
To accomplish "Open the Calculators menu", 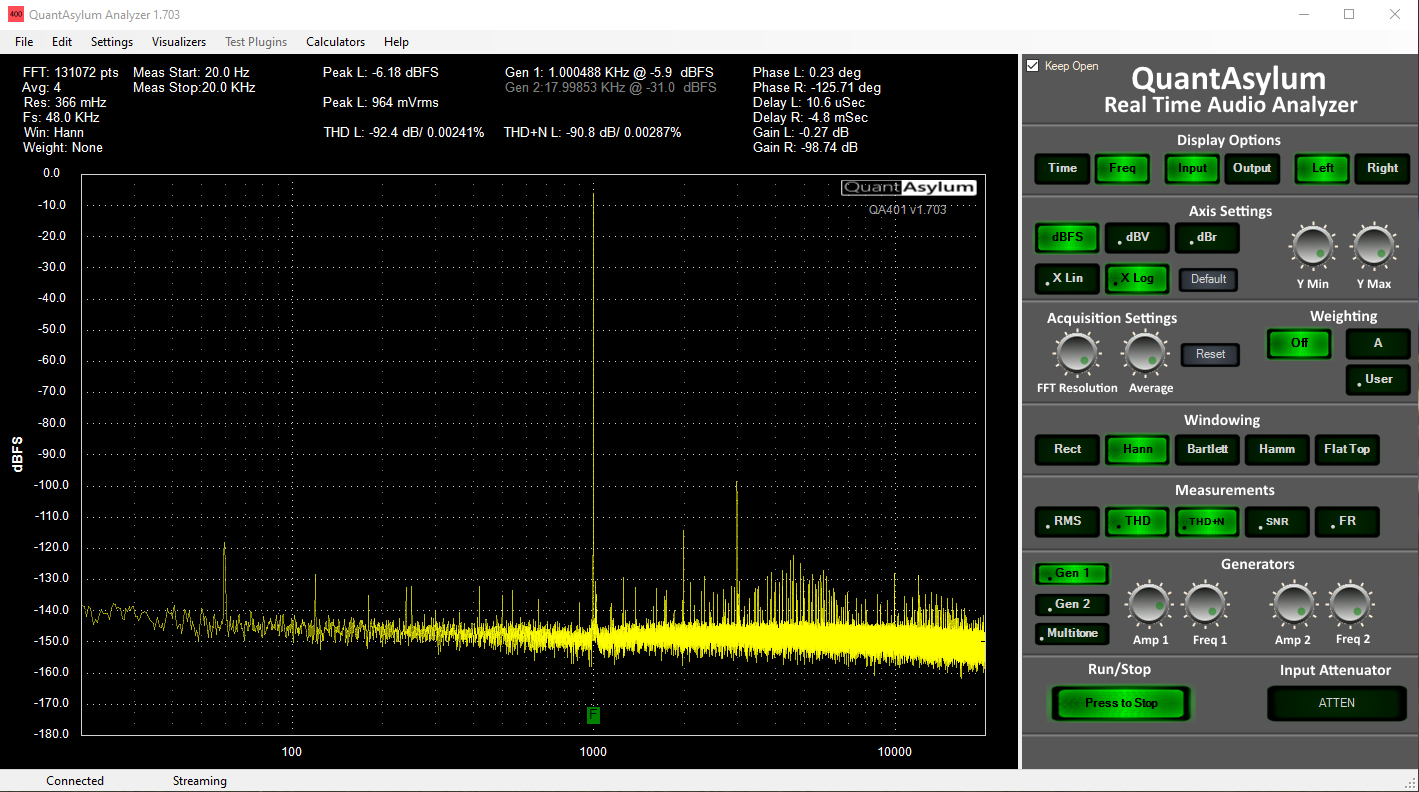I will 336,42.
